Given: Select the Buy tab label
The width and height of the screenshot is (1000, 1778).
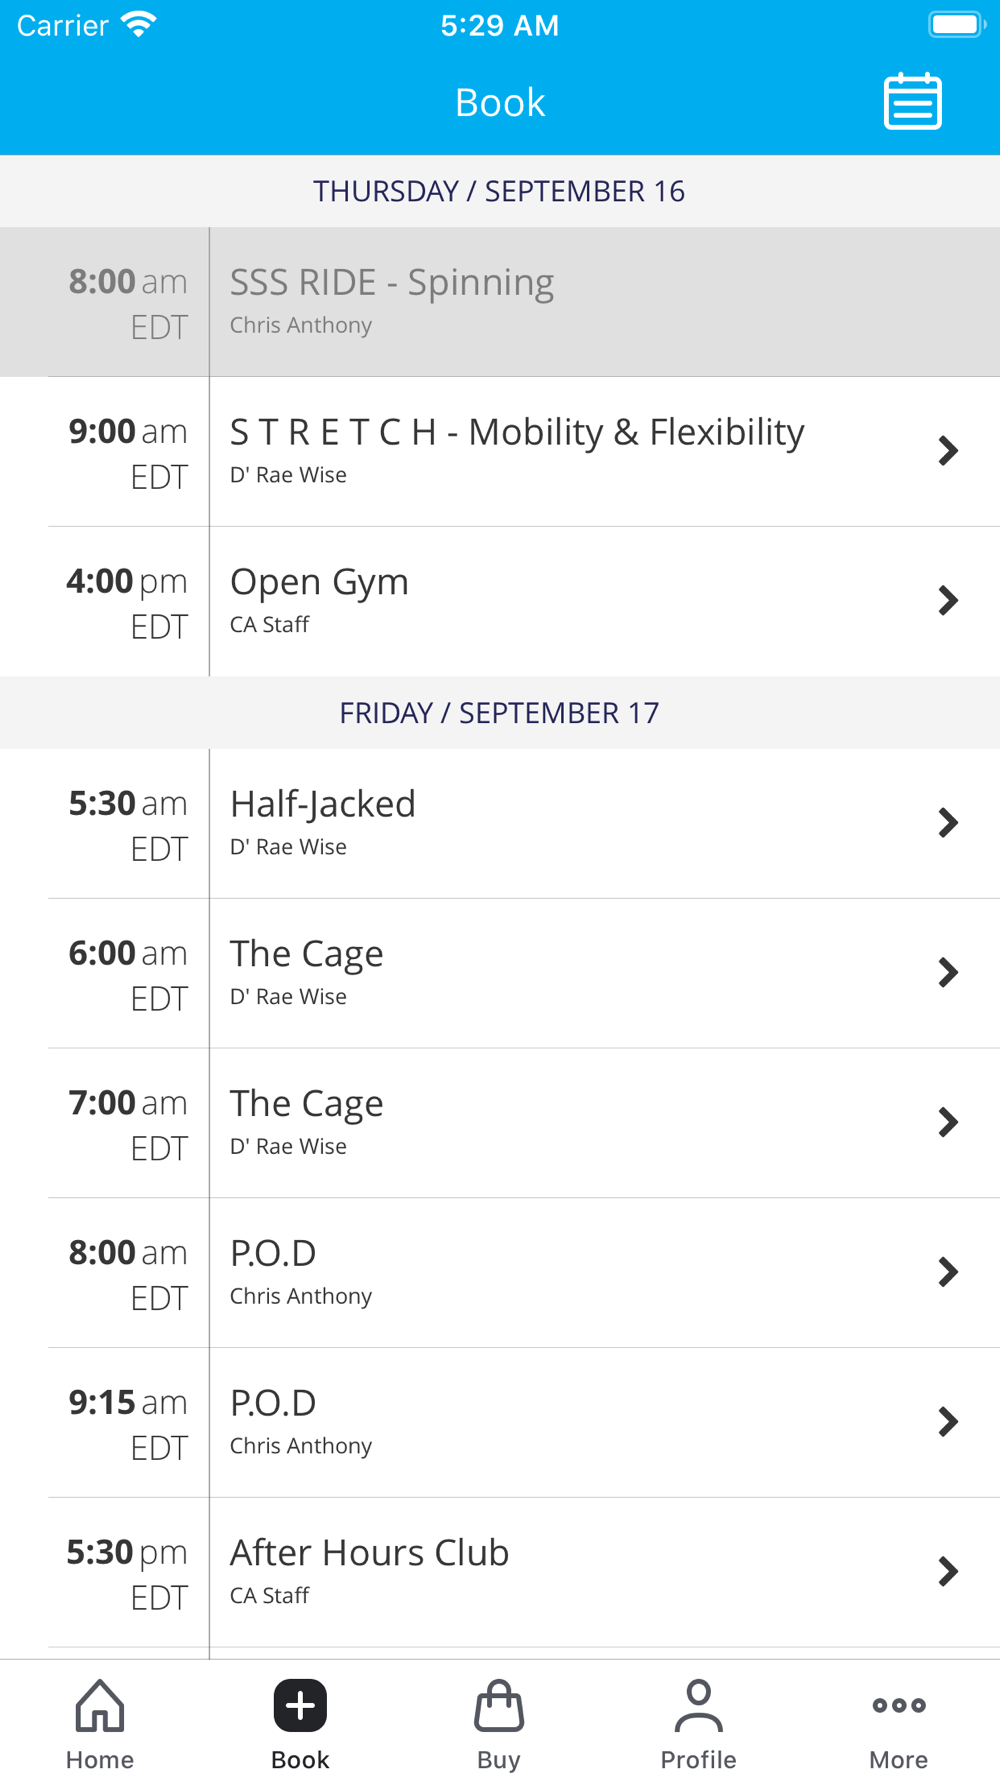Looking at the screenshot, I should [x=499, y=1759].
